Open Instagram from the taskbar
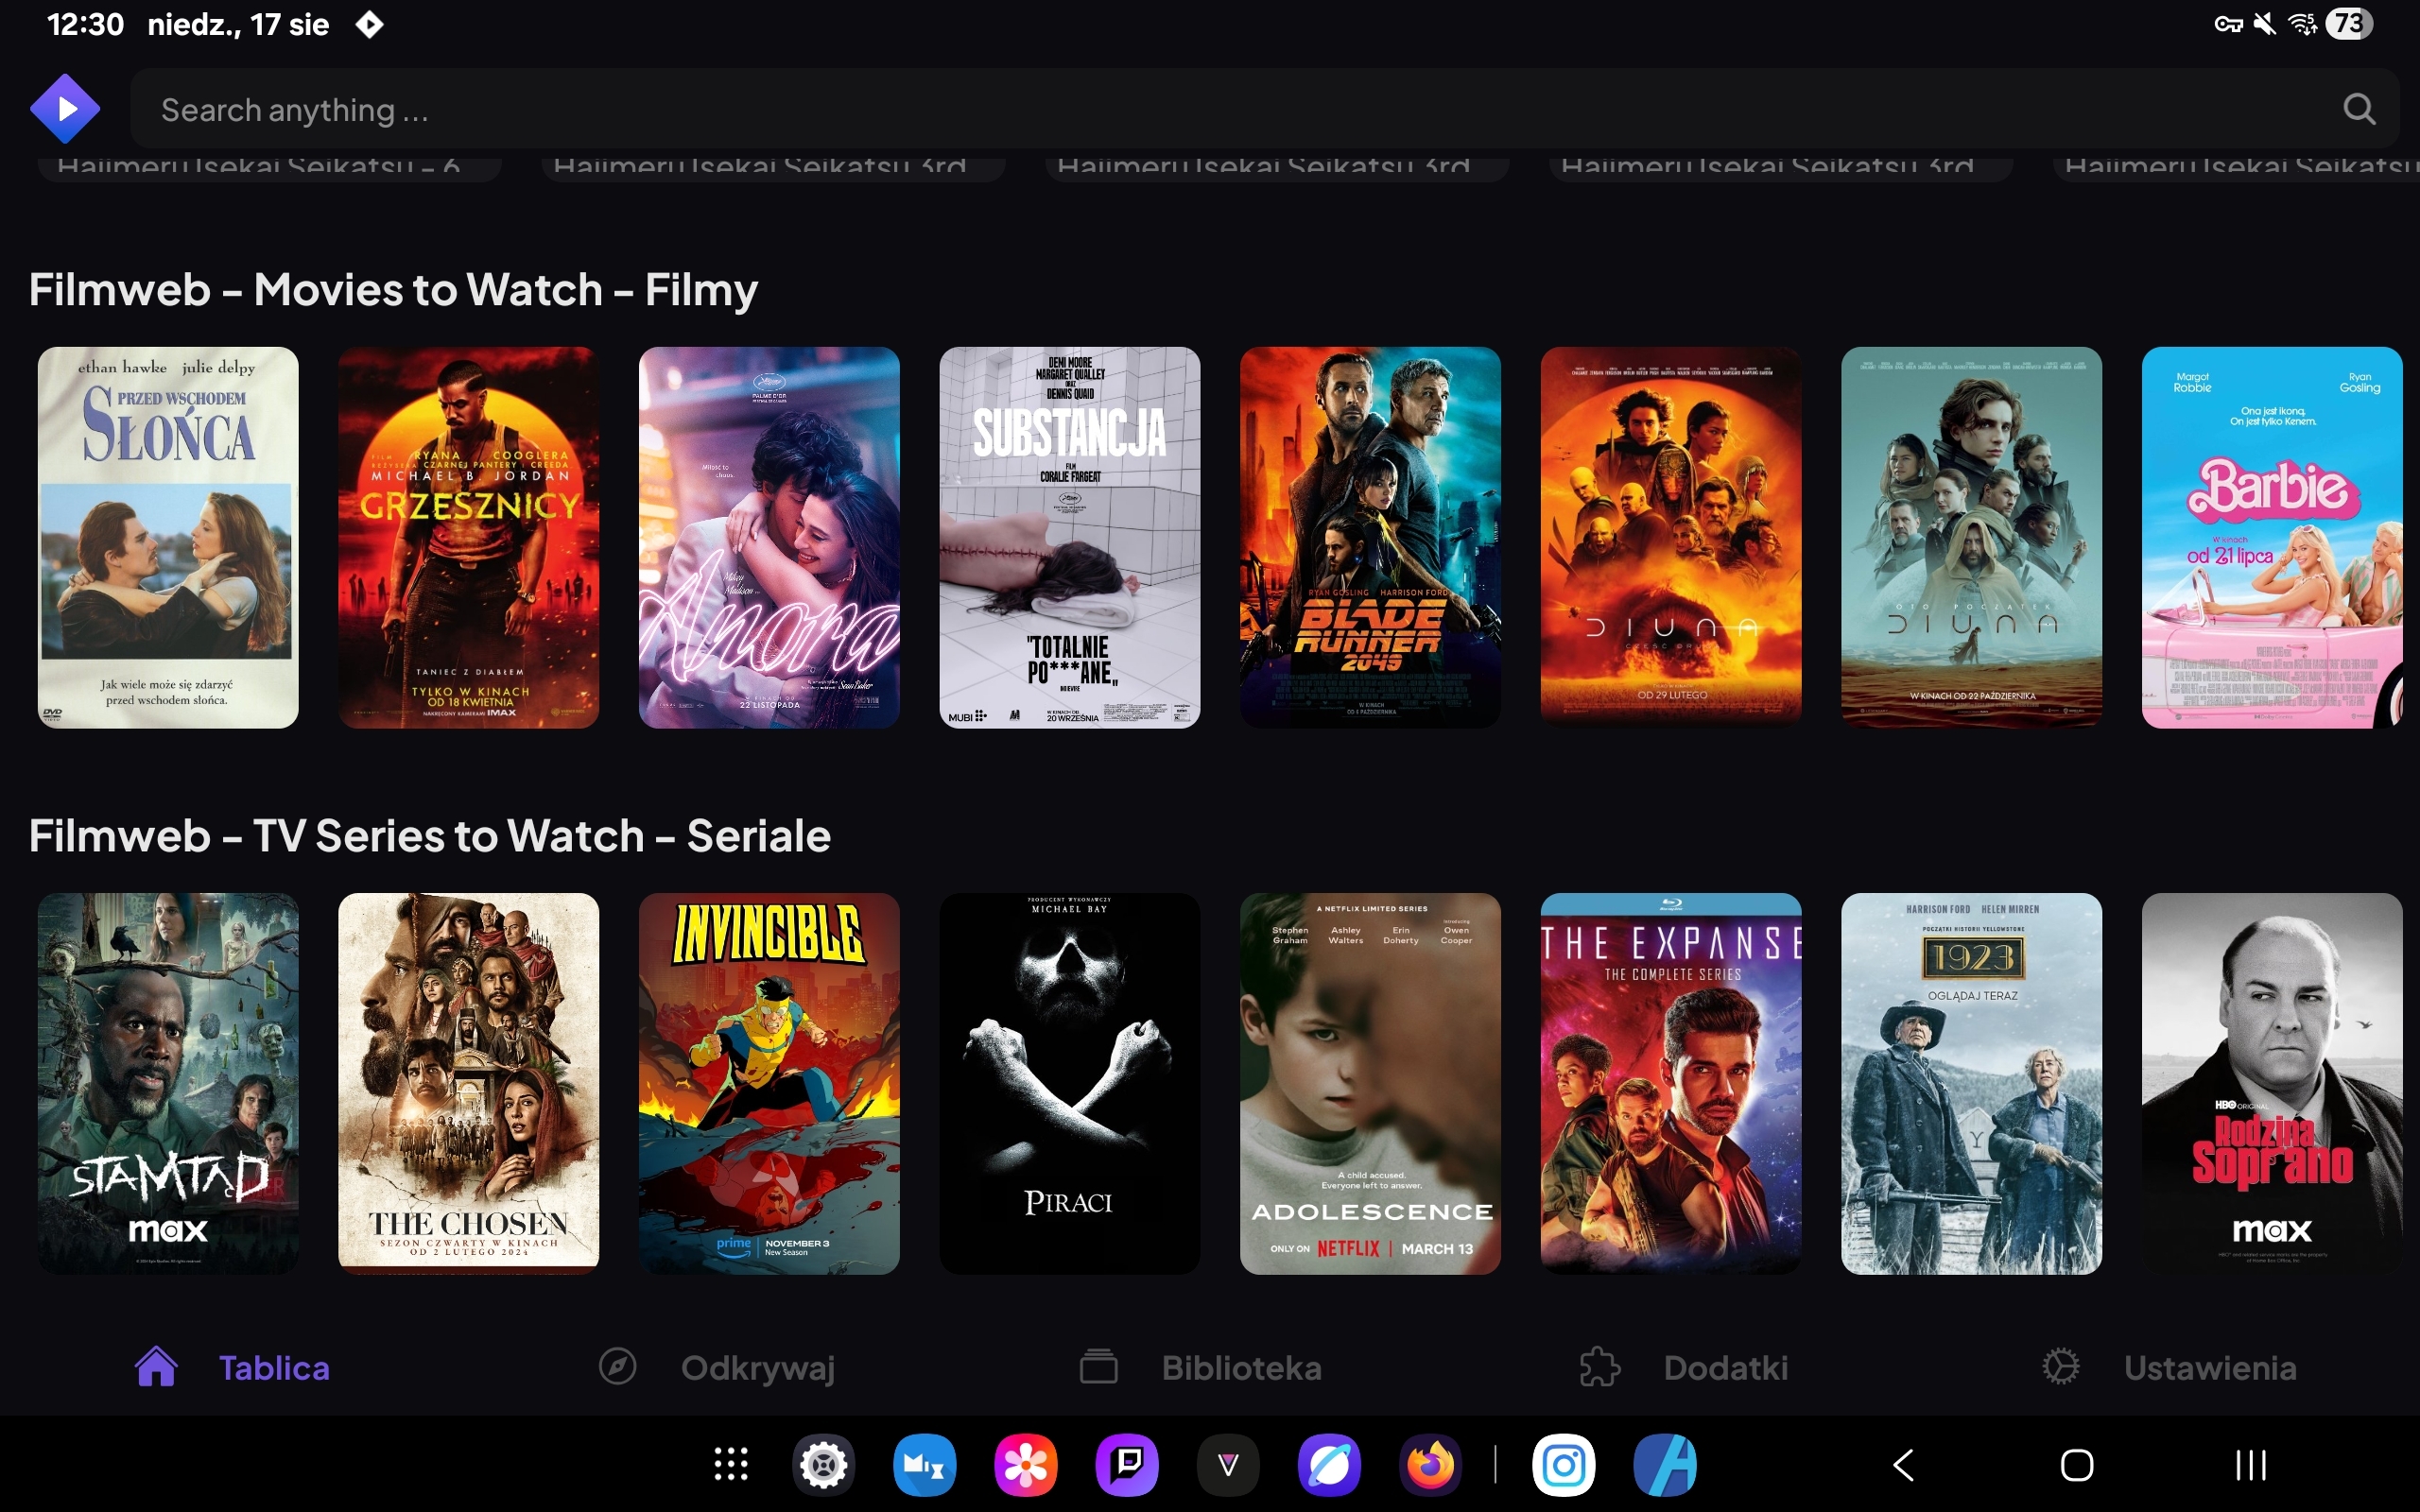2420x1512 pixels. 1563,1464
